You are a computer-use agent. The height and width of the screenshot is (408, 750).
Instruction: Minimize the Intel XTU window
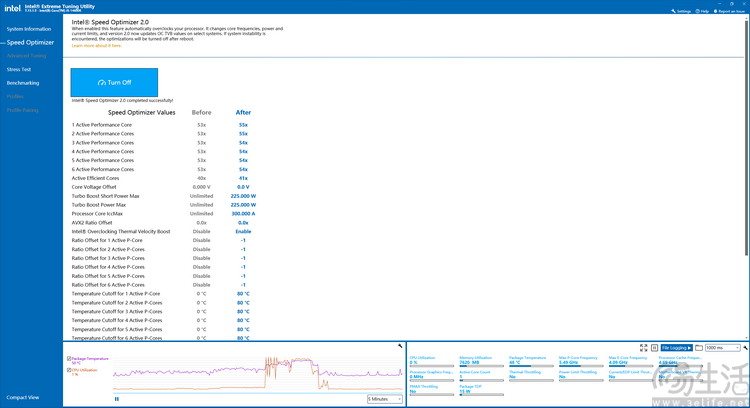click(x=720, y=3)
